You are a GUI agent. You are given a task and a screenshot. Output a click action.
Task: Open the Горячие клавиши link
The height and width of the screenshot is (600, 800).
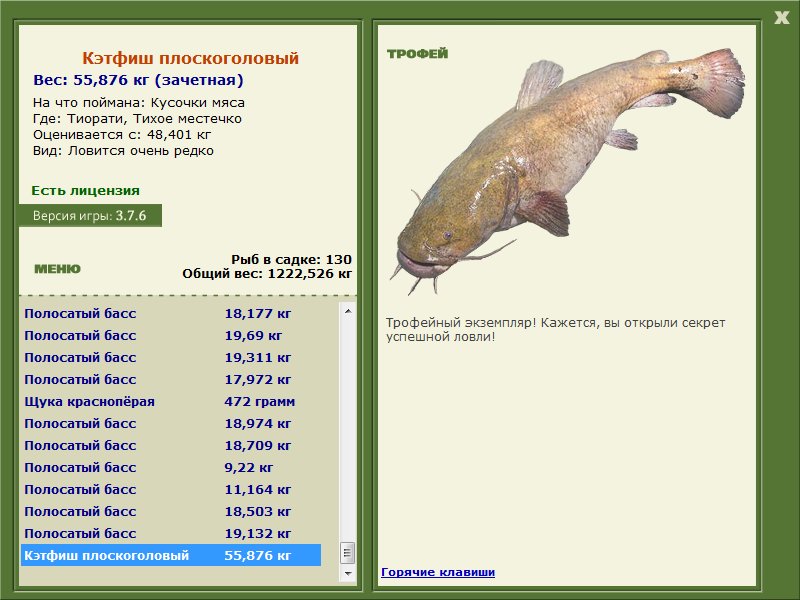point(438,572)
